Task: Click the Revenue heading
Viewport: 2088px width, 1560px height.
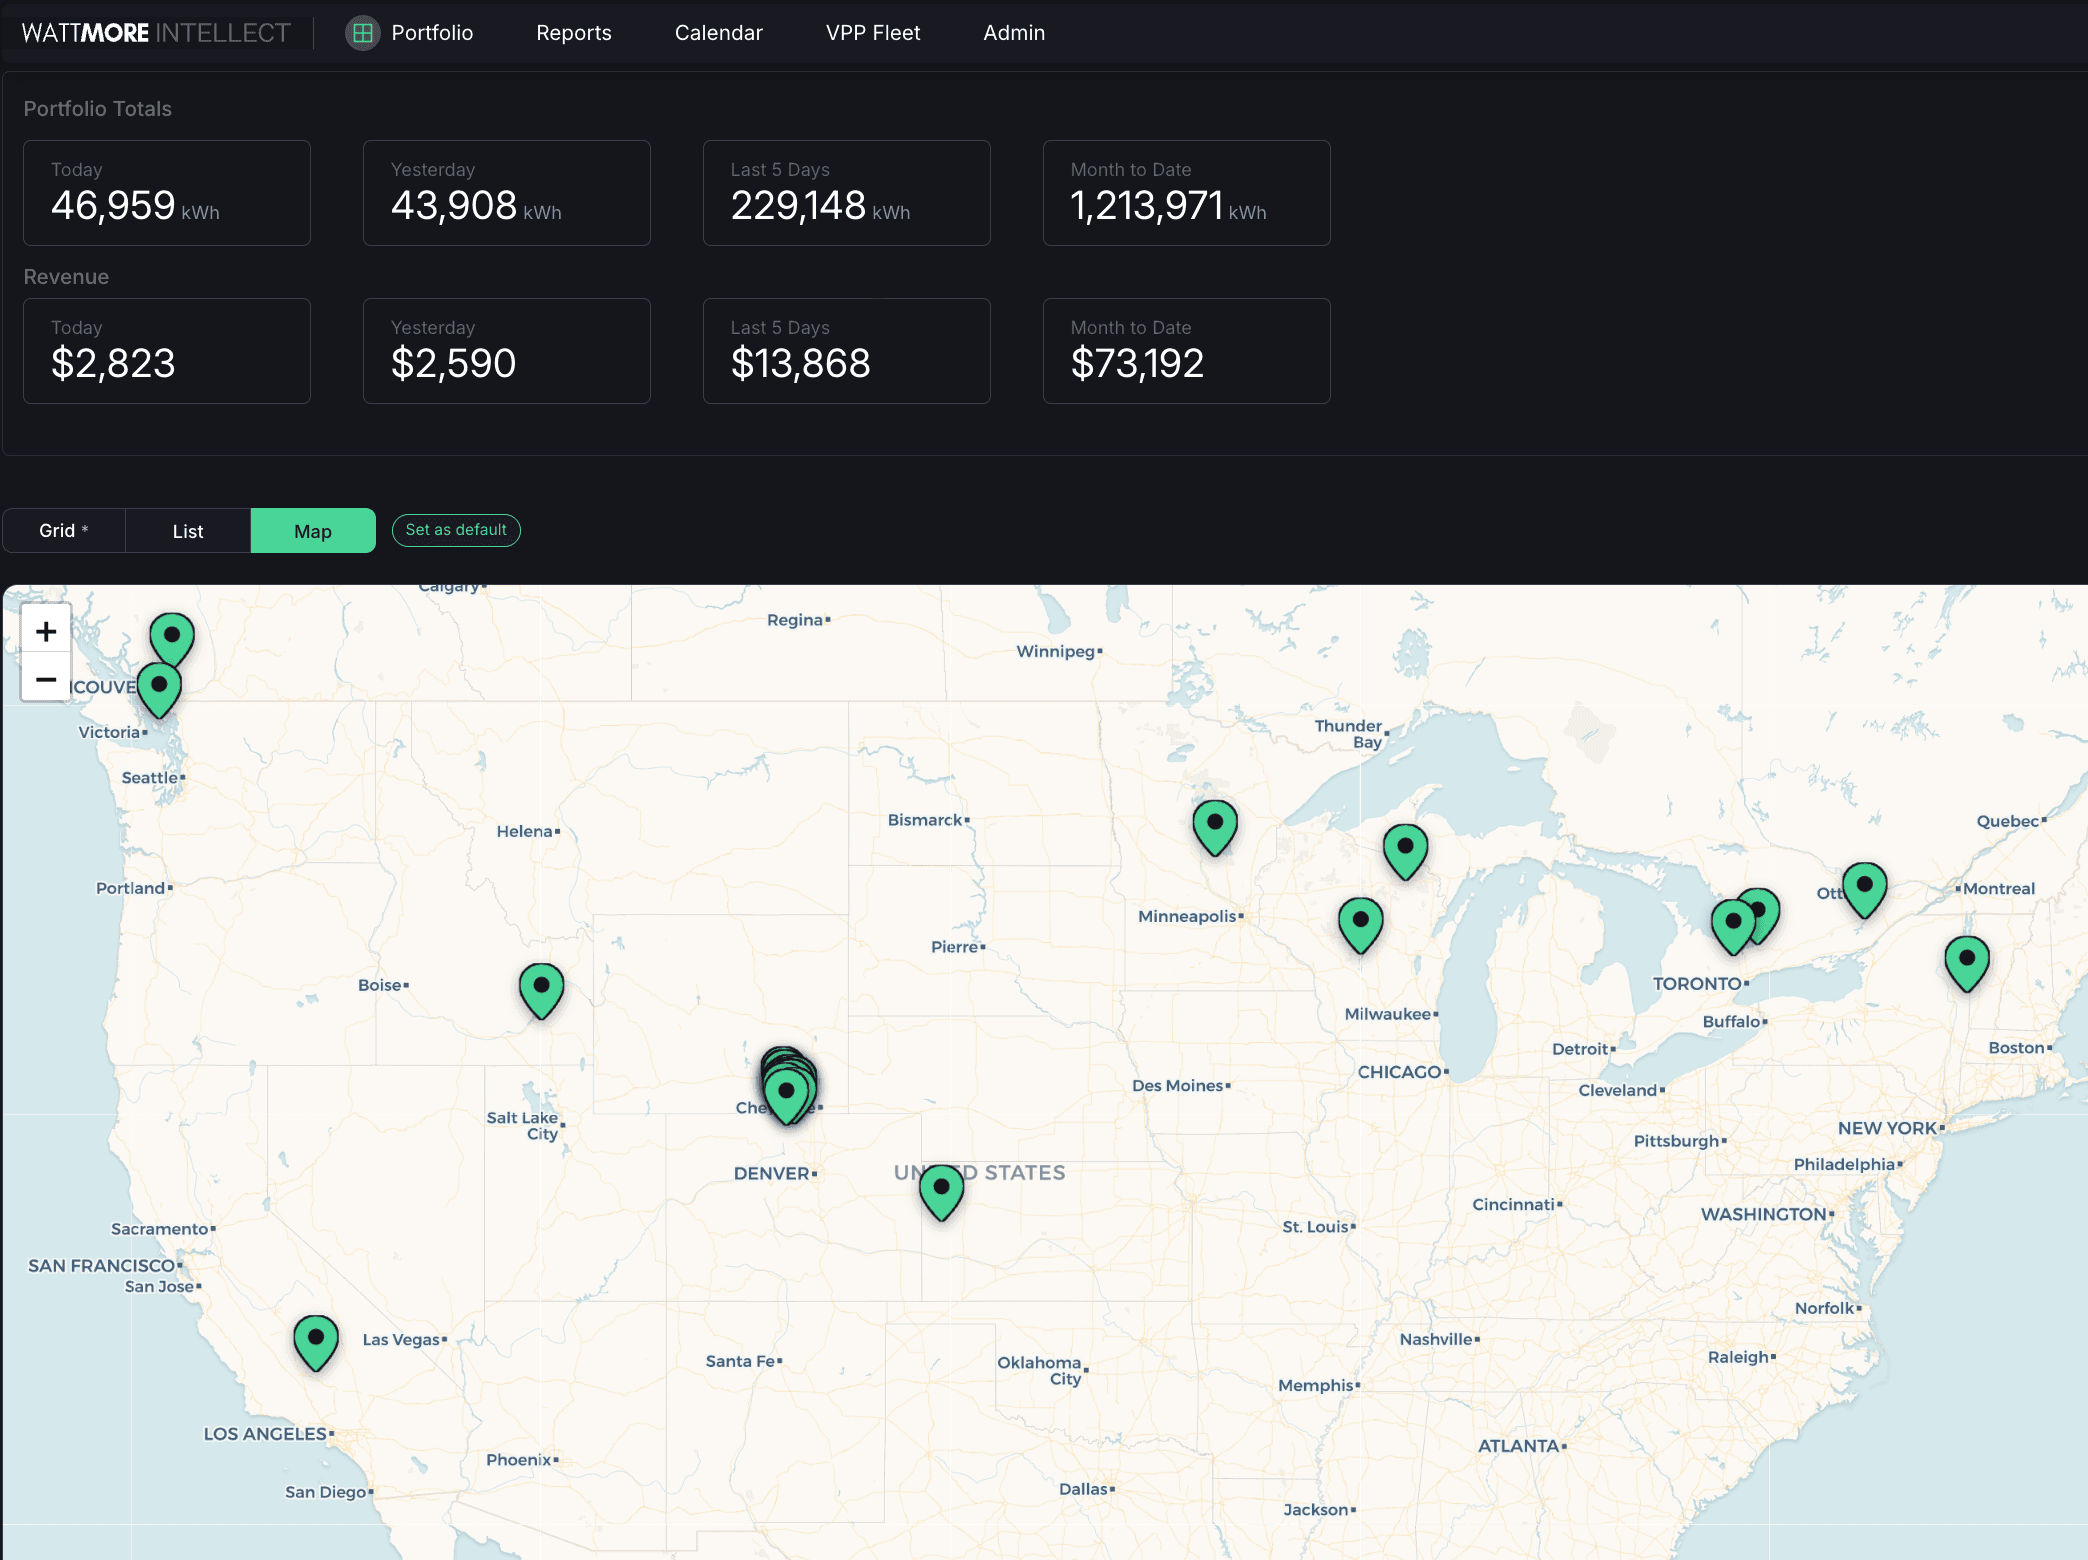Action: (x=66, y=277)
